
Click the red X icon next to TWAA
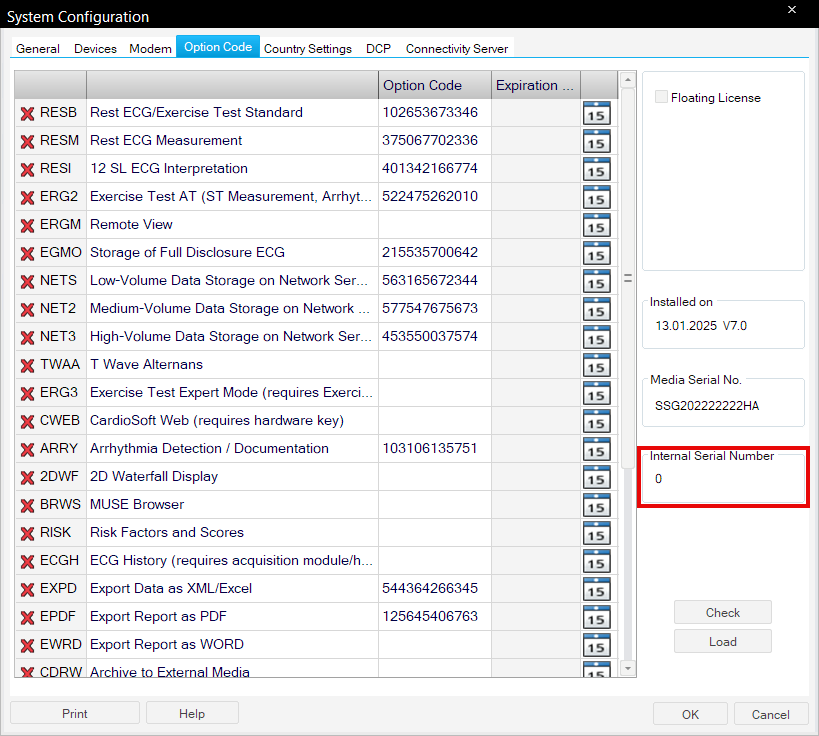(x=27, y=365)
